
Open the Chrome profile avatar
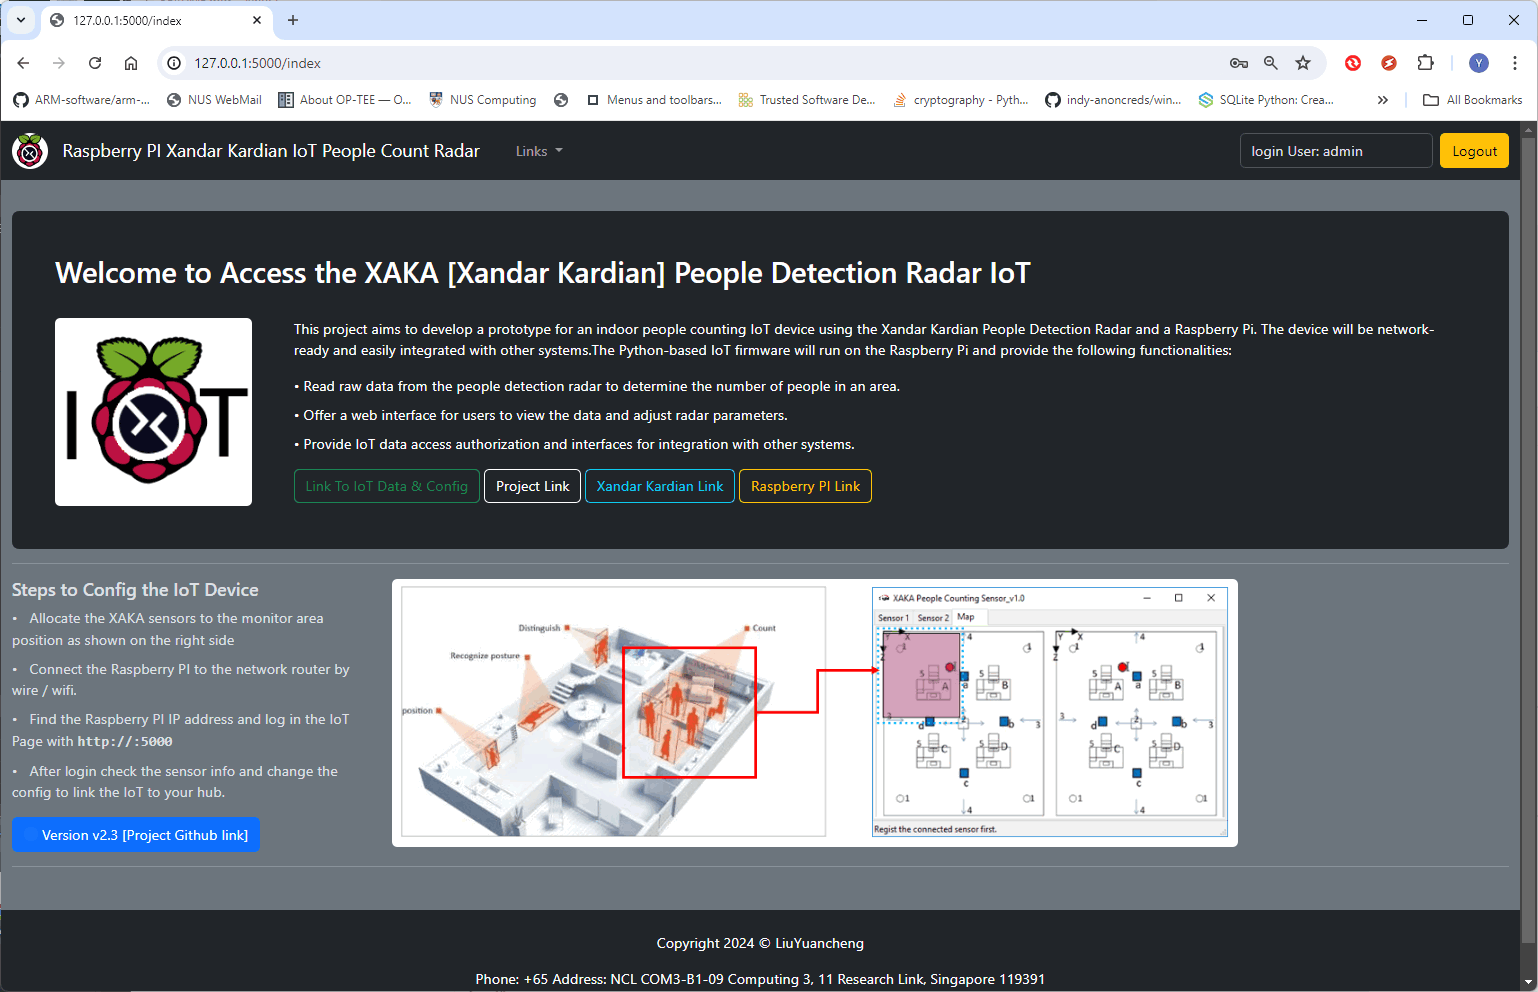(1479, 63)
